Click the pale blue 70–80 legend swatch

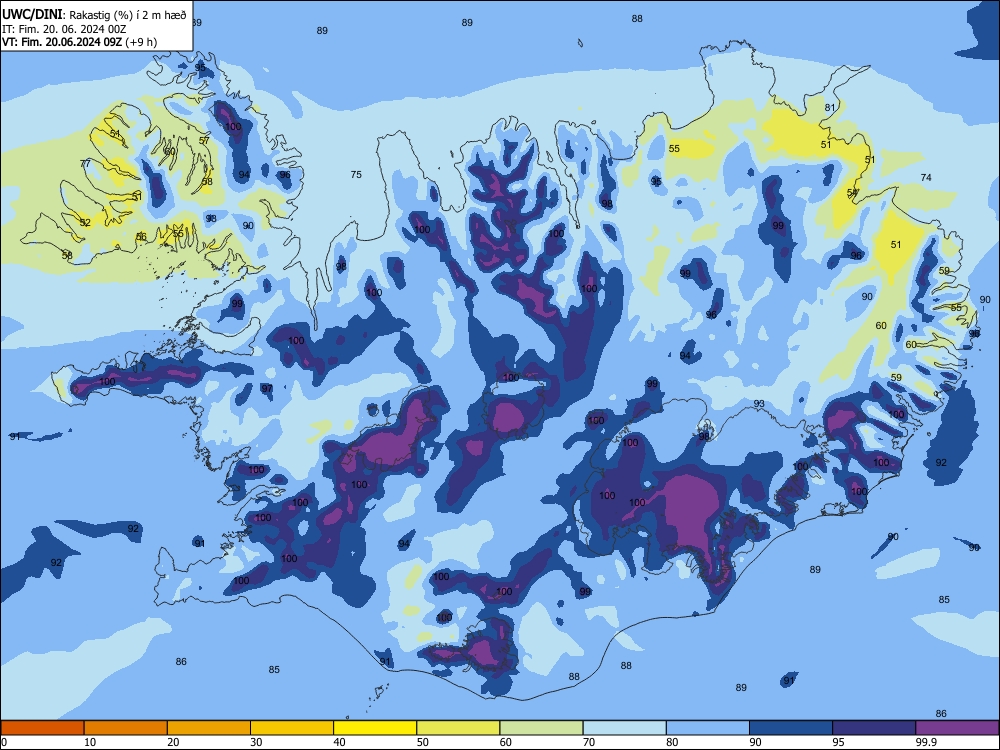pos(624,728)
